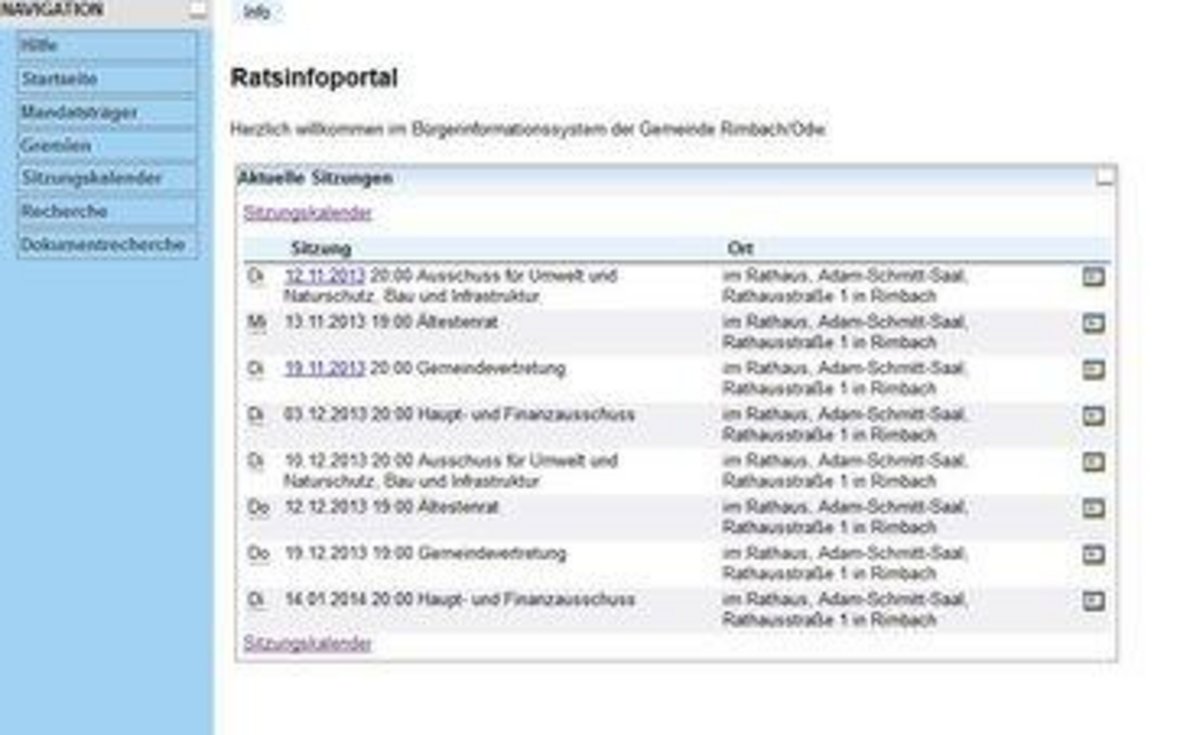Open Hilfe from the navigation menu
The height and width of the screenshot is (735, 1180).
[x=105, y=44]
